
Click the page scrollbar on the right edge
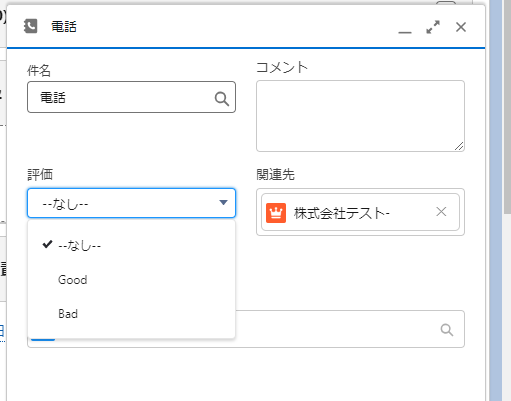507,107
